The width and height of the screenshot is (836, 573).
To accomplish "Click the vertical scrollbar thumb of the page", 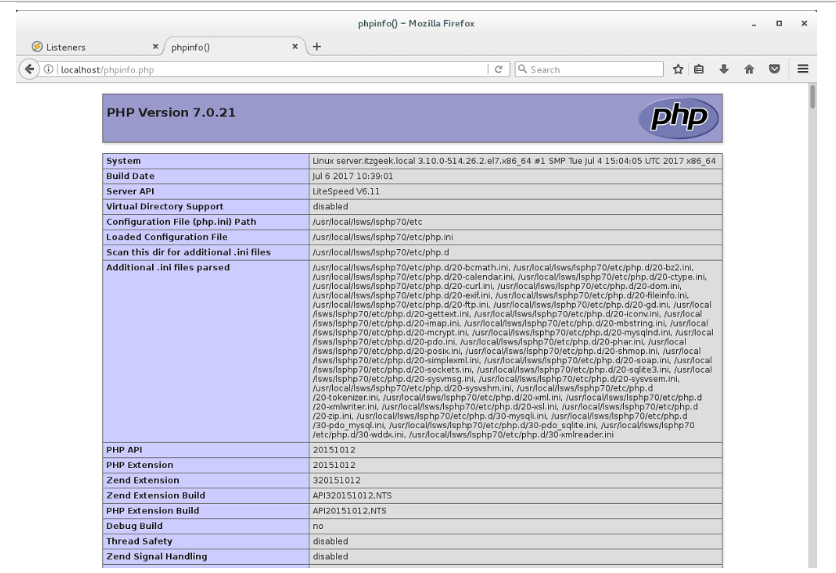I will (813, 96).
